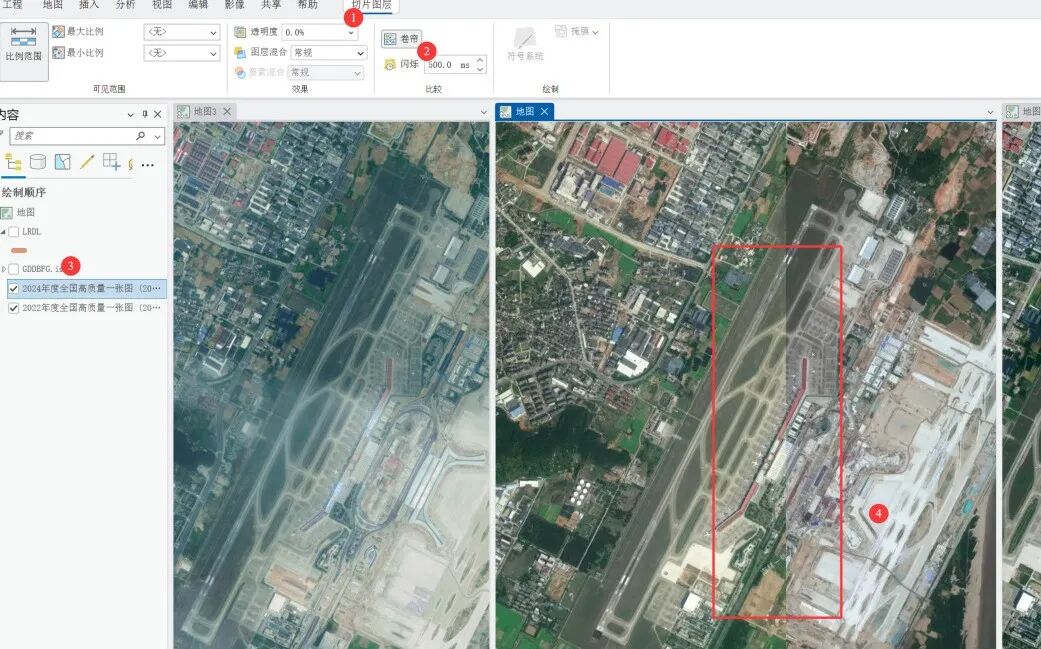The width and height of the screenshot is (1041, 649).
Task: Close the 地图3 view tab
Action: pos(227,111)
